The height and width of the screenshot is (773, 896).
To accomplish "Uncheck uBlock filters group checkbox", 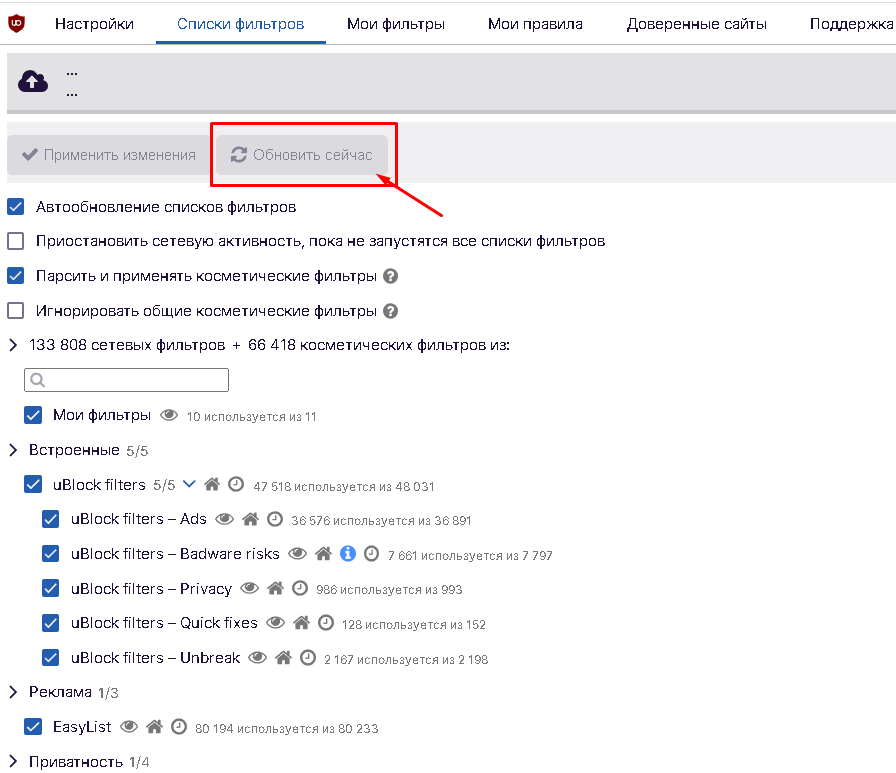I will (x=33, y=484).
